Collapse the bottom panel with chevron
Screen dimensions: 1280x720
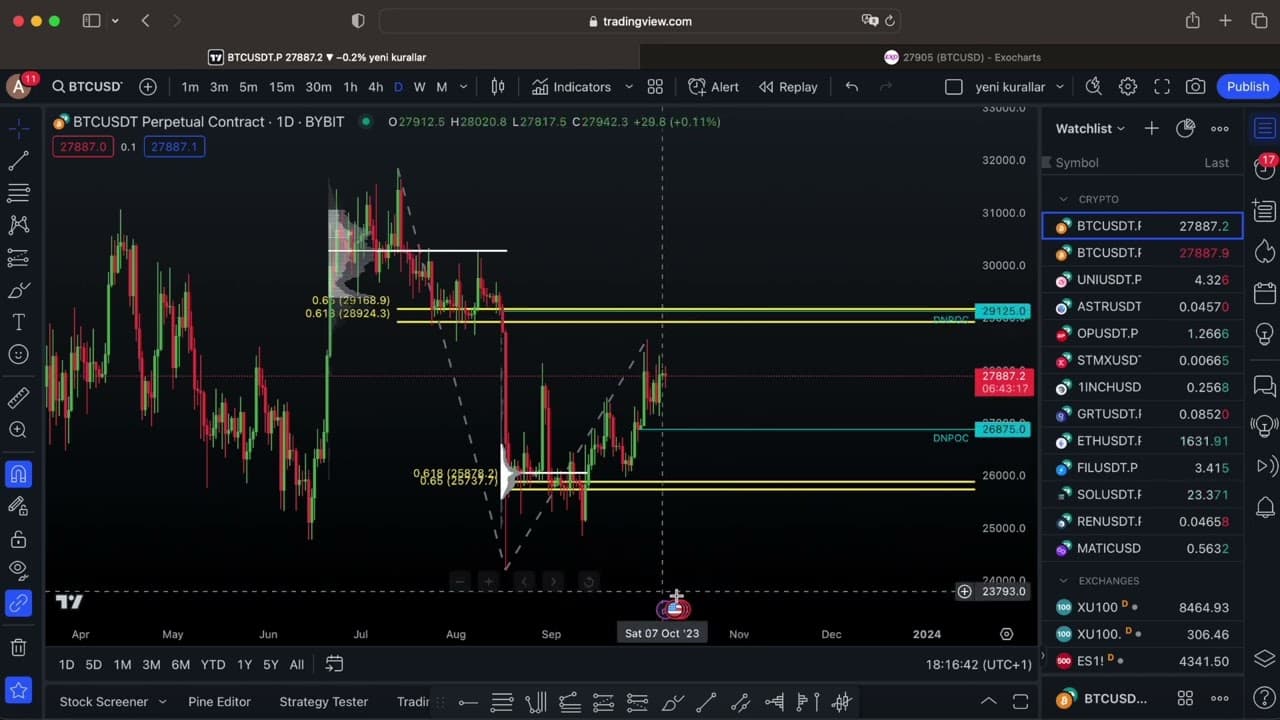coord(988,702)
